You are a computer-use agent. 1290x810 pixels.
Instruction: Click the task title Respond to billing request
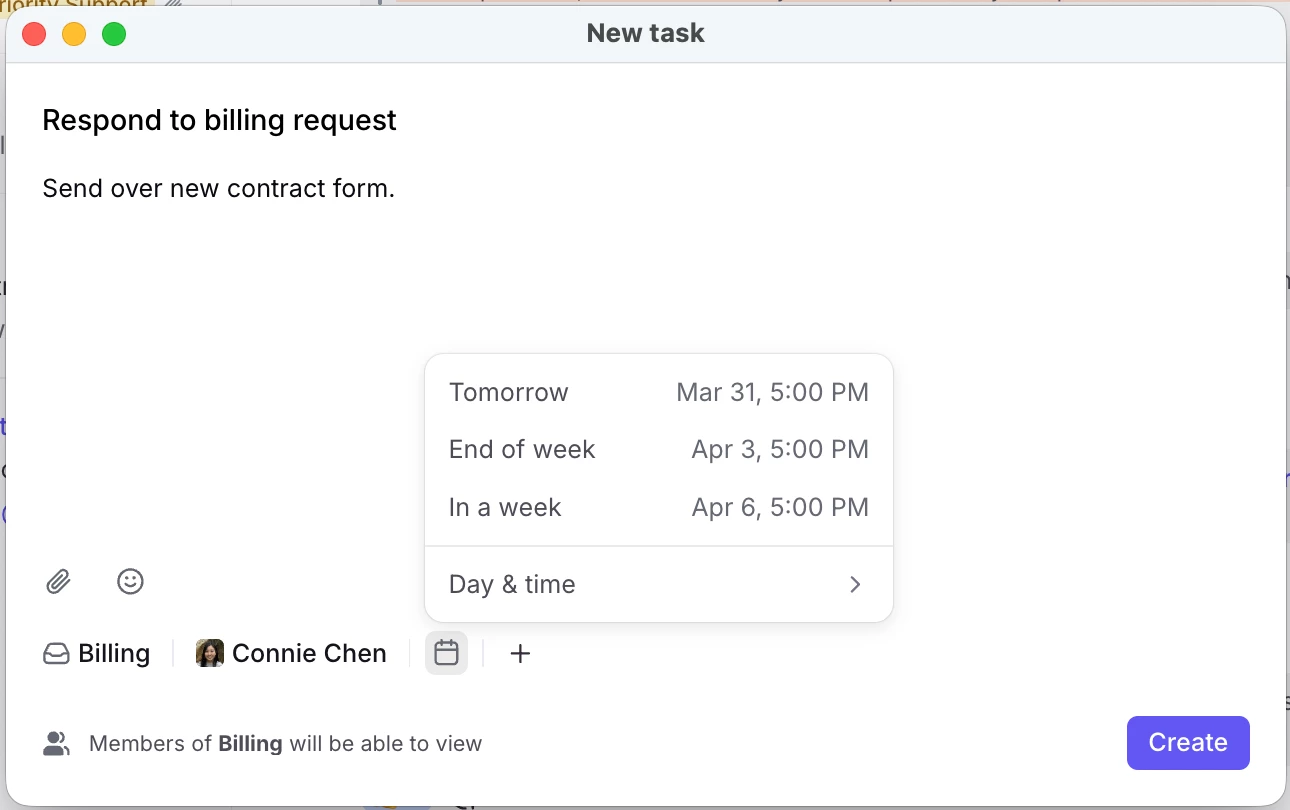click(x=220, y=120)
